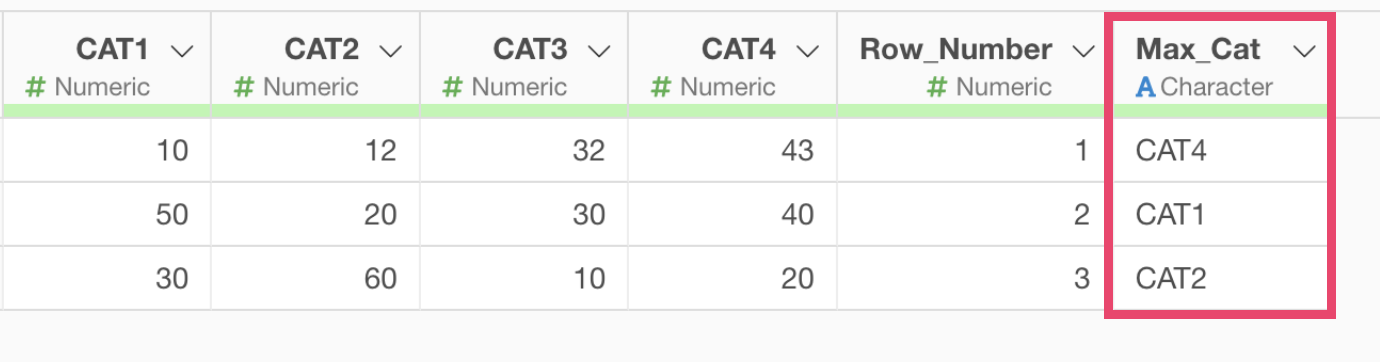The image size is (1380, 362).
Task: Select the Max_Cat cell showing CAT2
Action: pyautogui.click(x=1219, y=278)
